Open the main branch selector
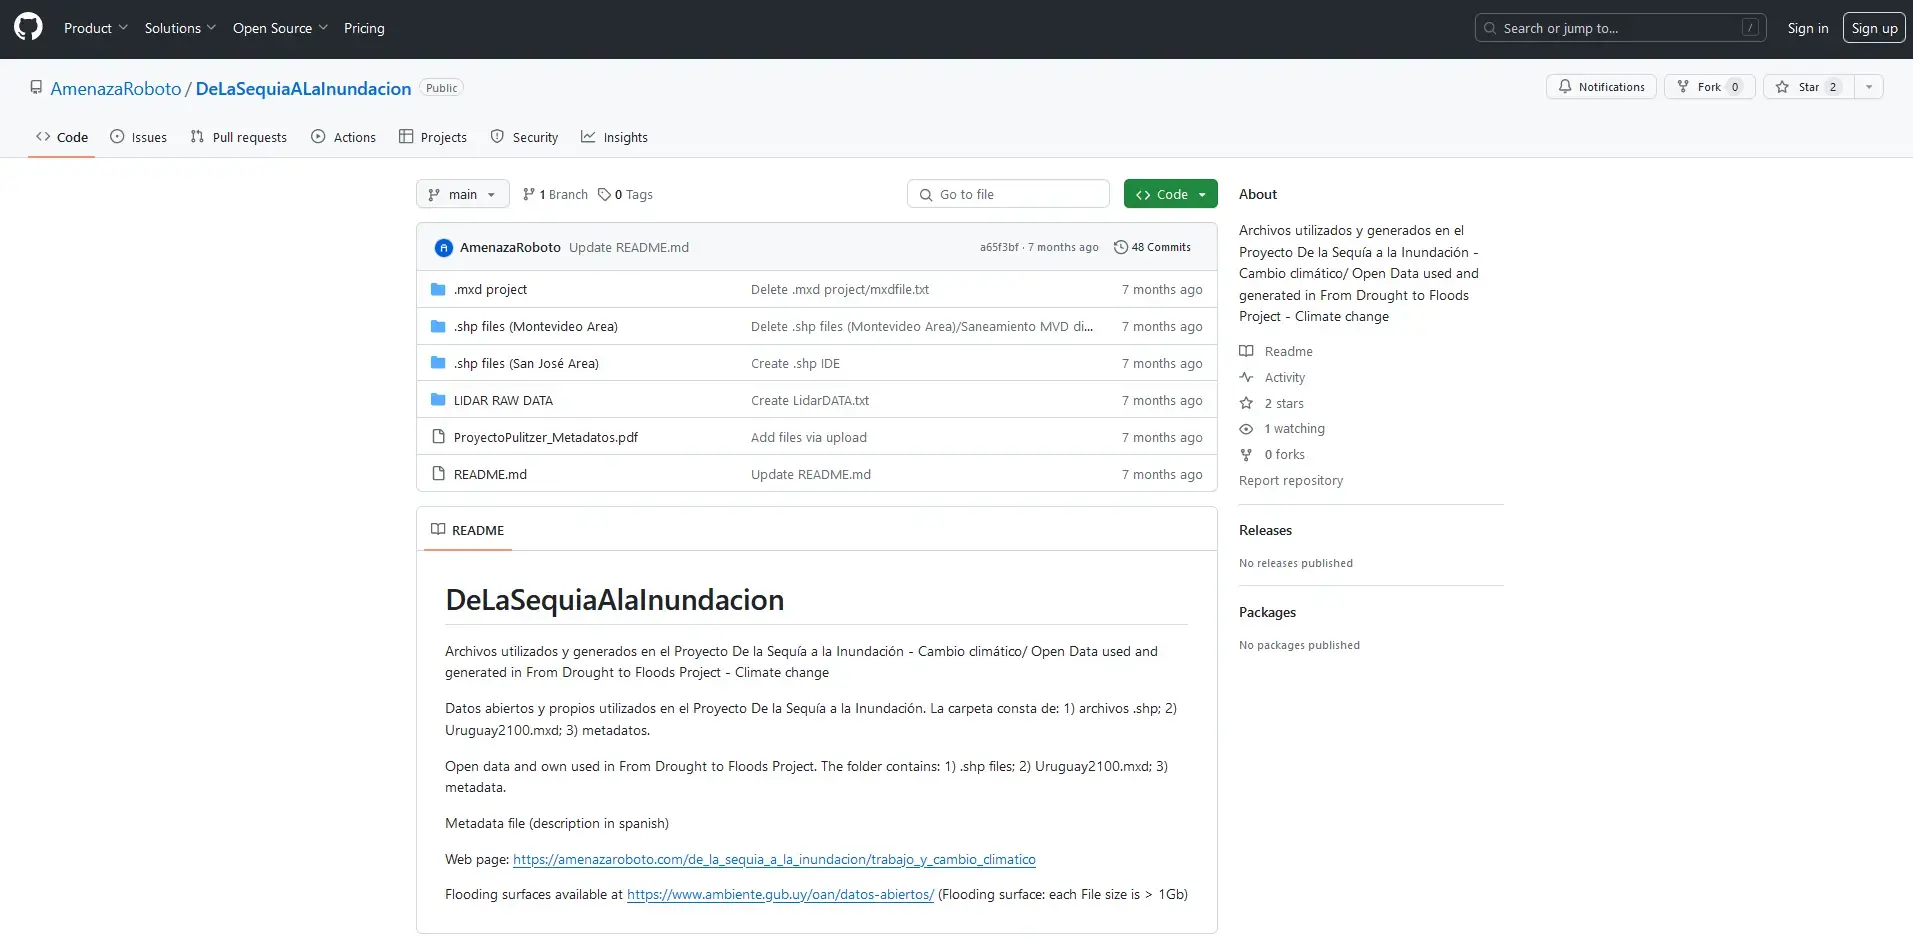1913x938 pixels. click(462, 194)
